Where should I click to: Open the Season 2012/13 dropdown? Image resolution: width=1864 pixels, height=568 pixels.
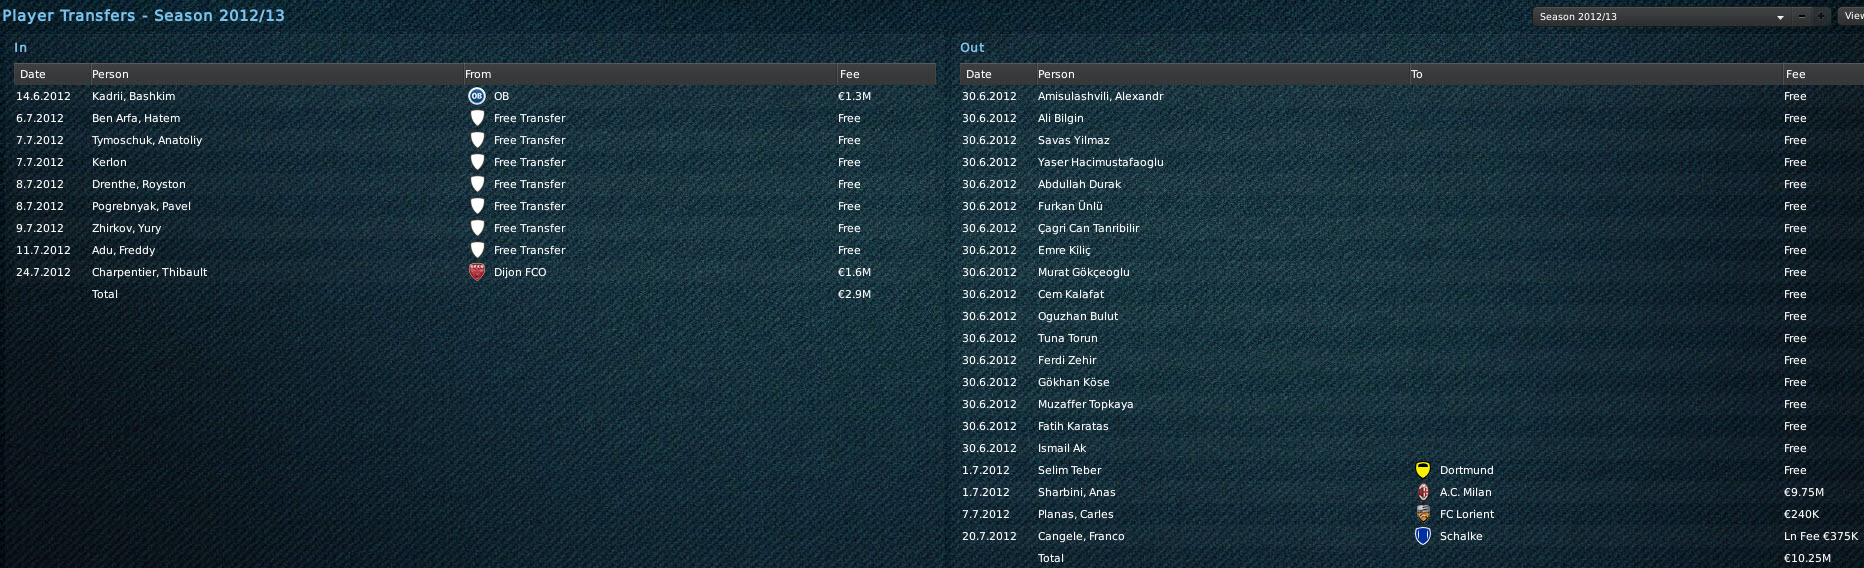tap(1662, 16)
